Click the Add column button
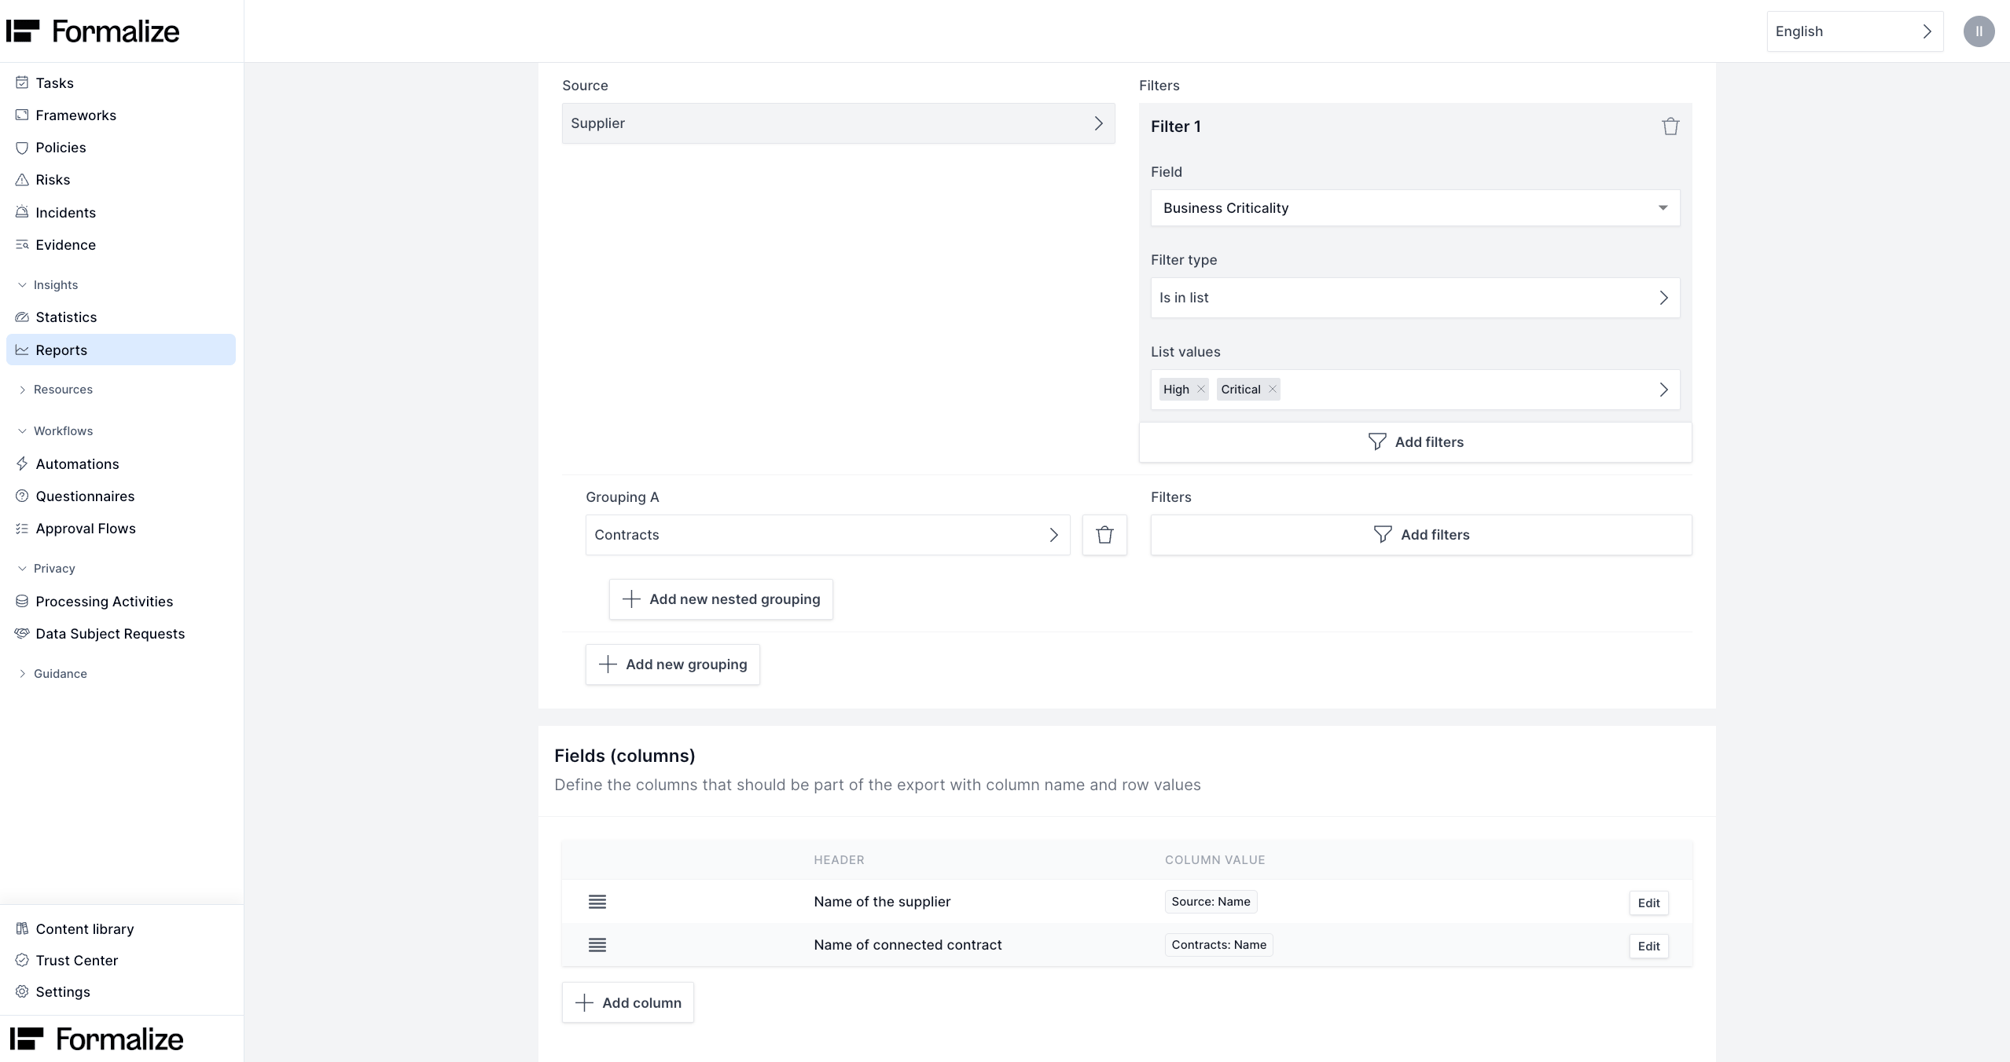2010x1062 pixels. coord(628,1002)
